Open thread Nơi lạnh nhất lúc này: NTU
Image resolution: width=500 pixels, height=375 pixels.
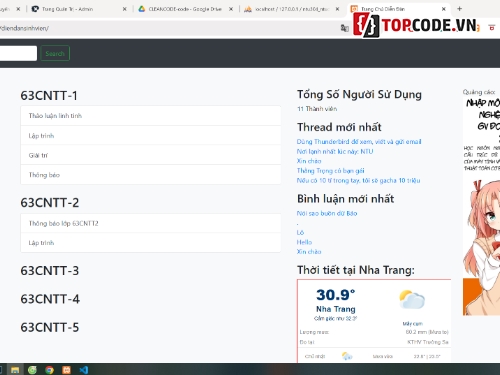(335, 151)
